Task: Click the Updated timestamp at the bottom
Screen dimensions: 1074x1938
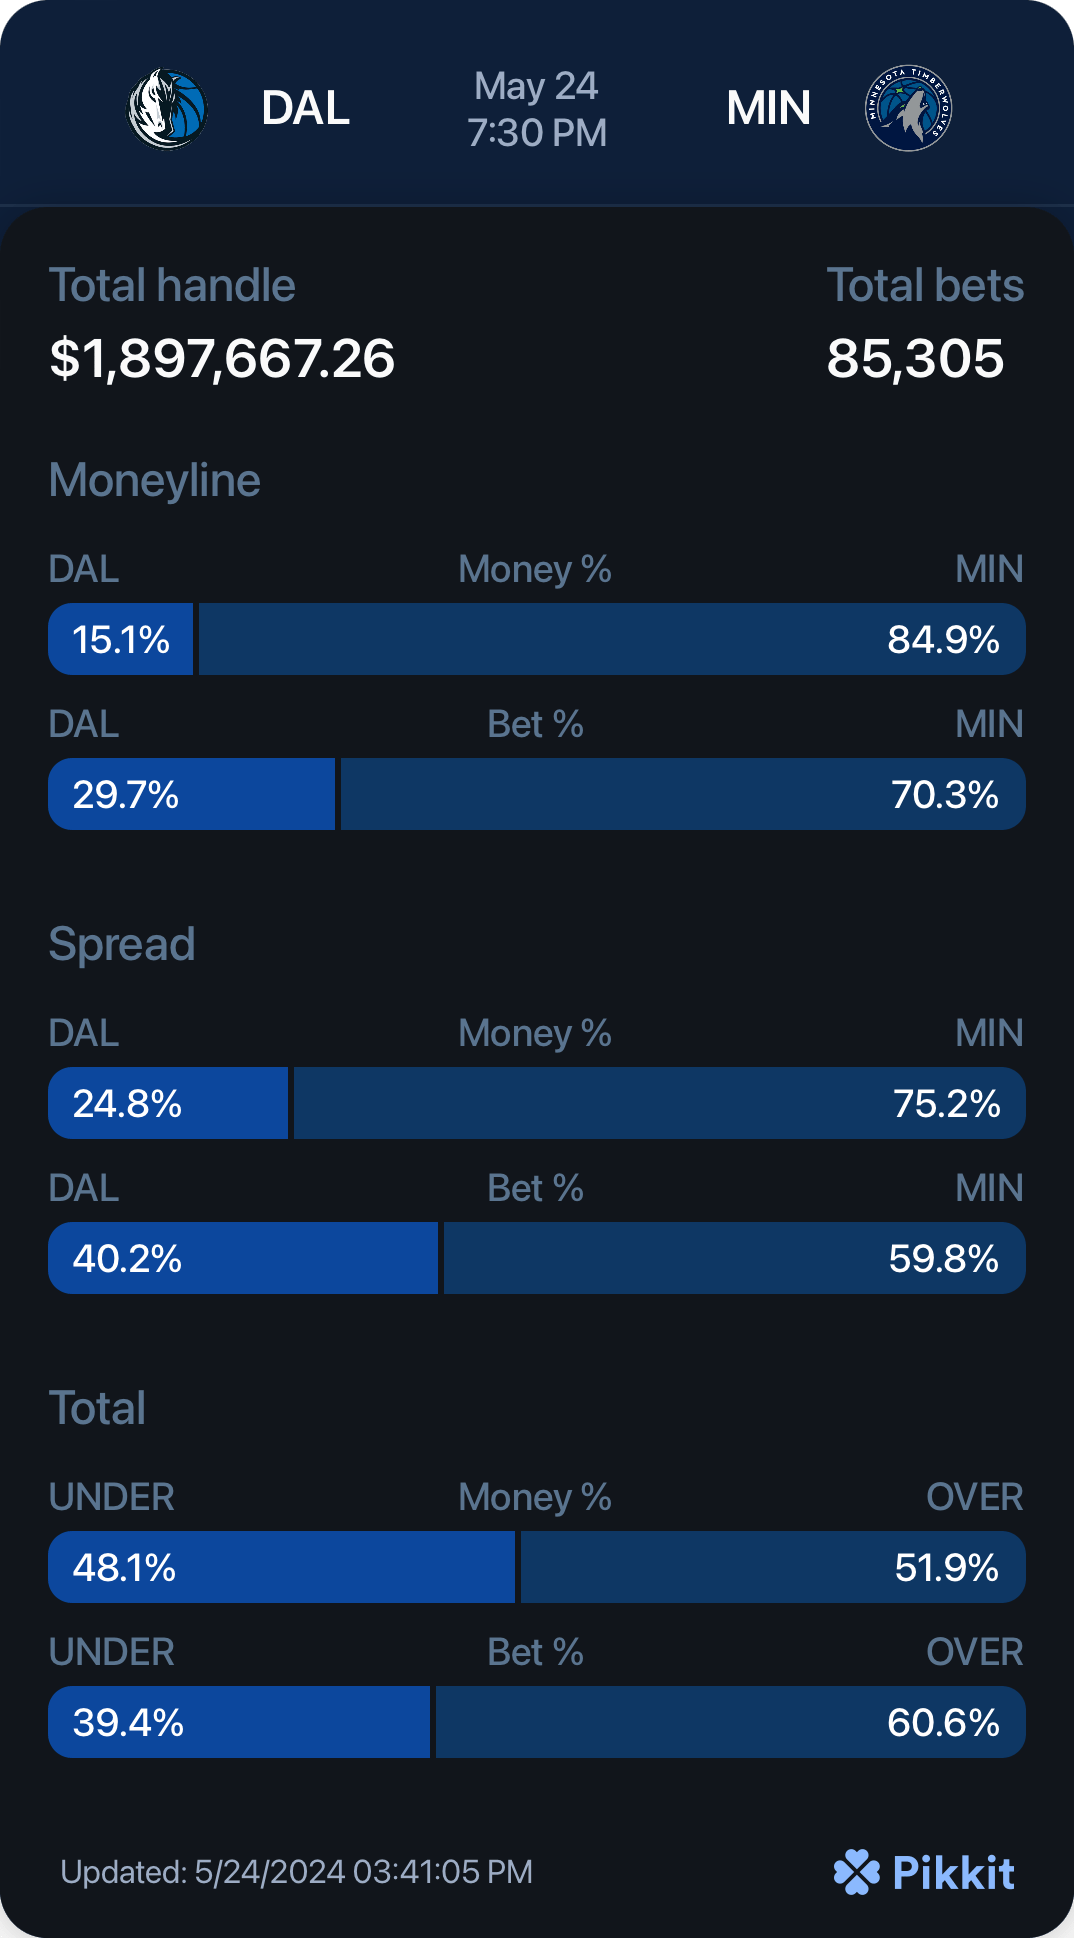Action: pyautogui.click(x=296, y=1872)
